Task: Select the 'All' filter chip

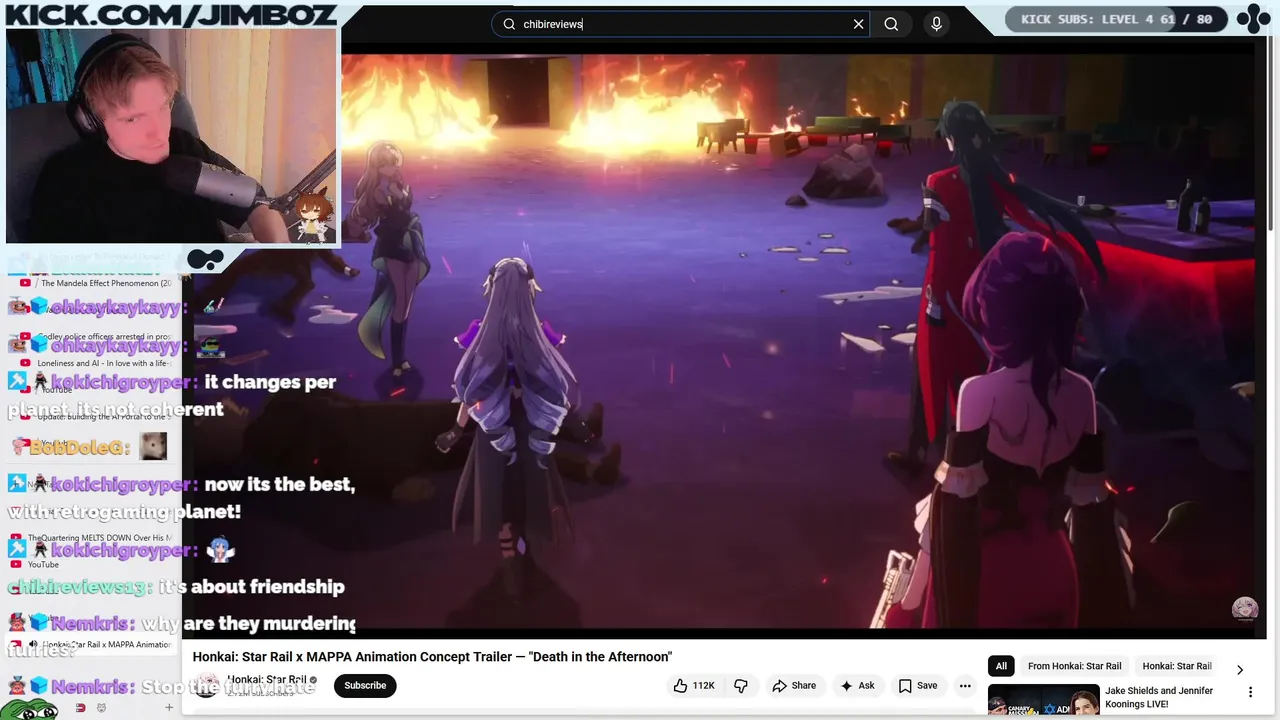Action: [1001, 666]
